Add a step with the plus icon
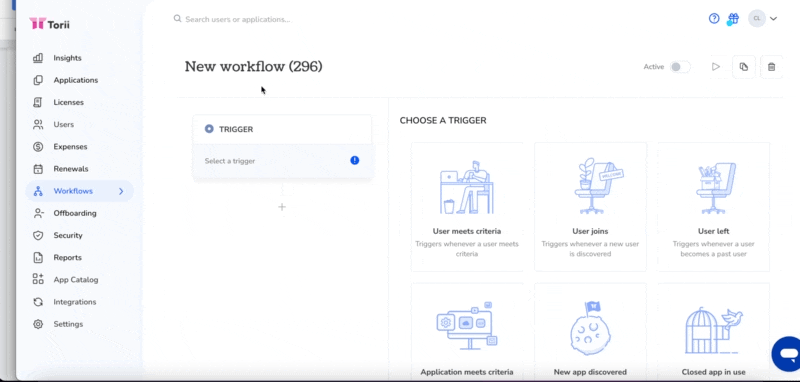The width and height of the screenshot is (800, 382). (282, 207)
